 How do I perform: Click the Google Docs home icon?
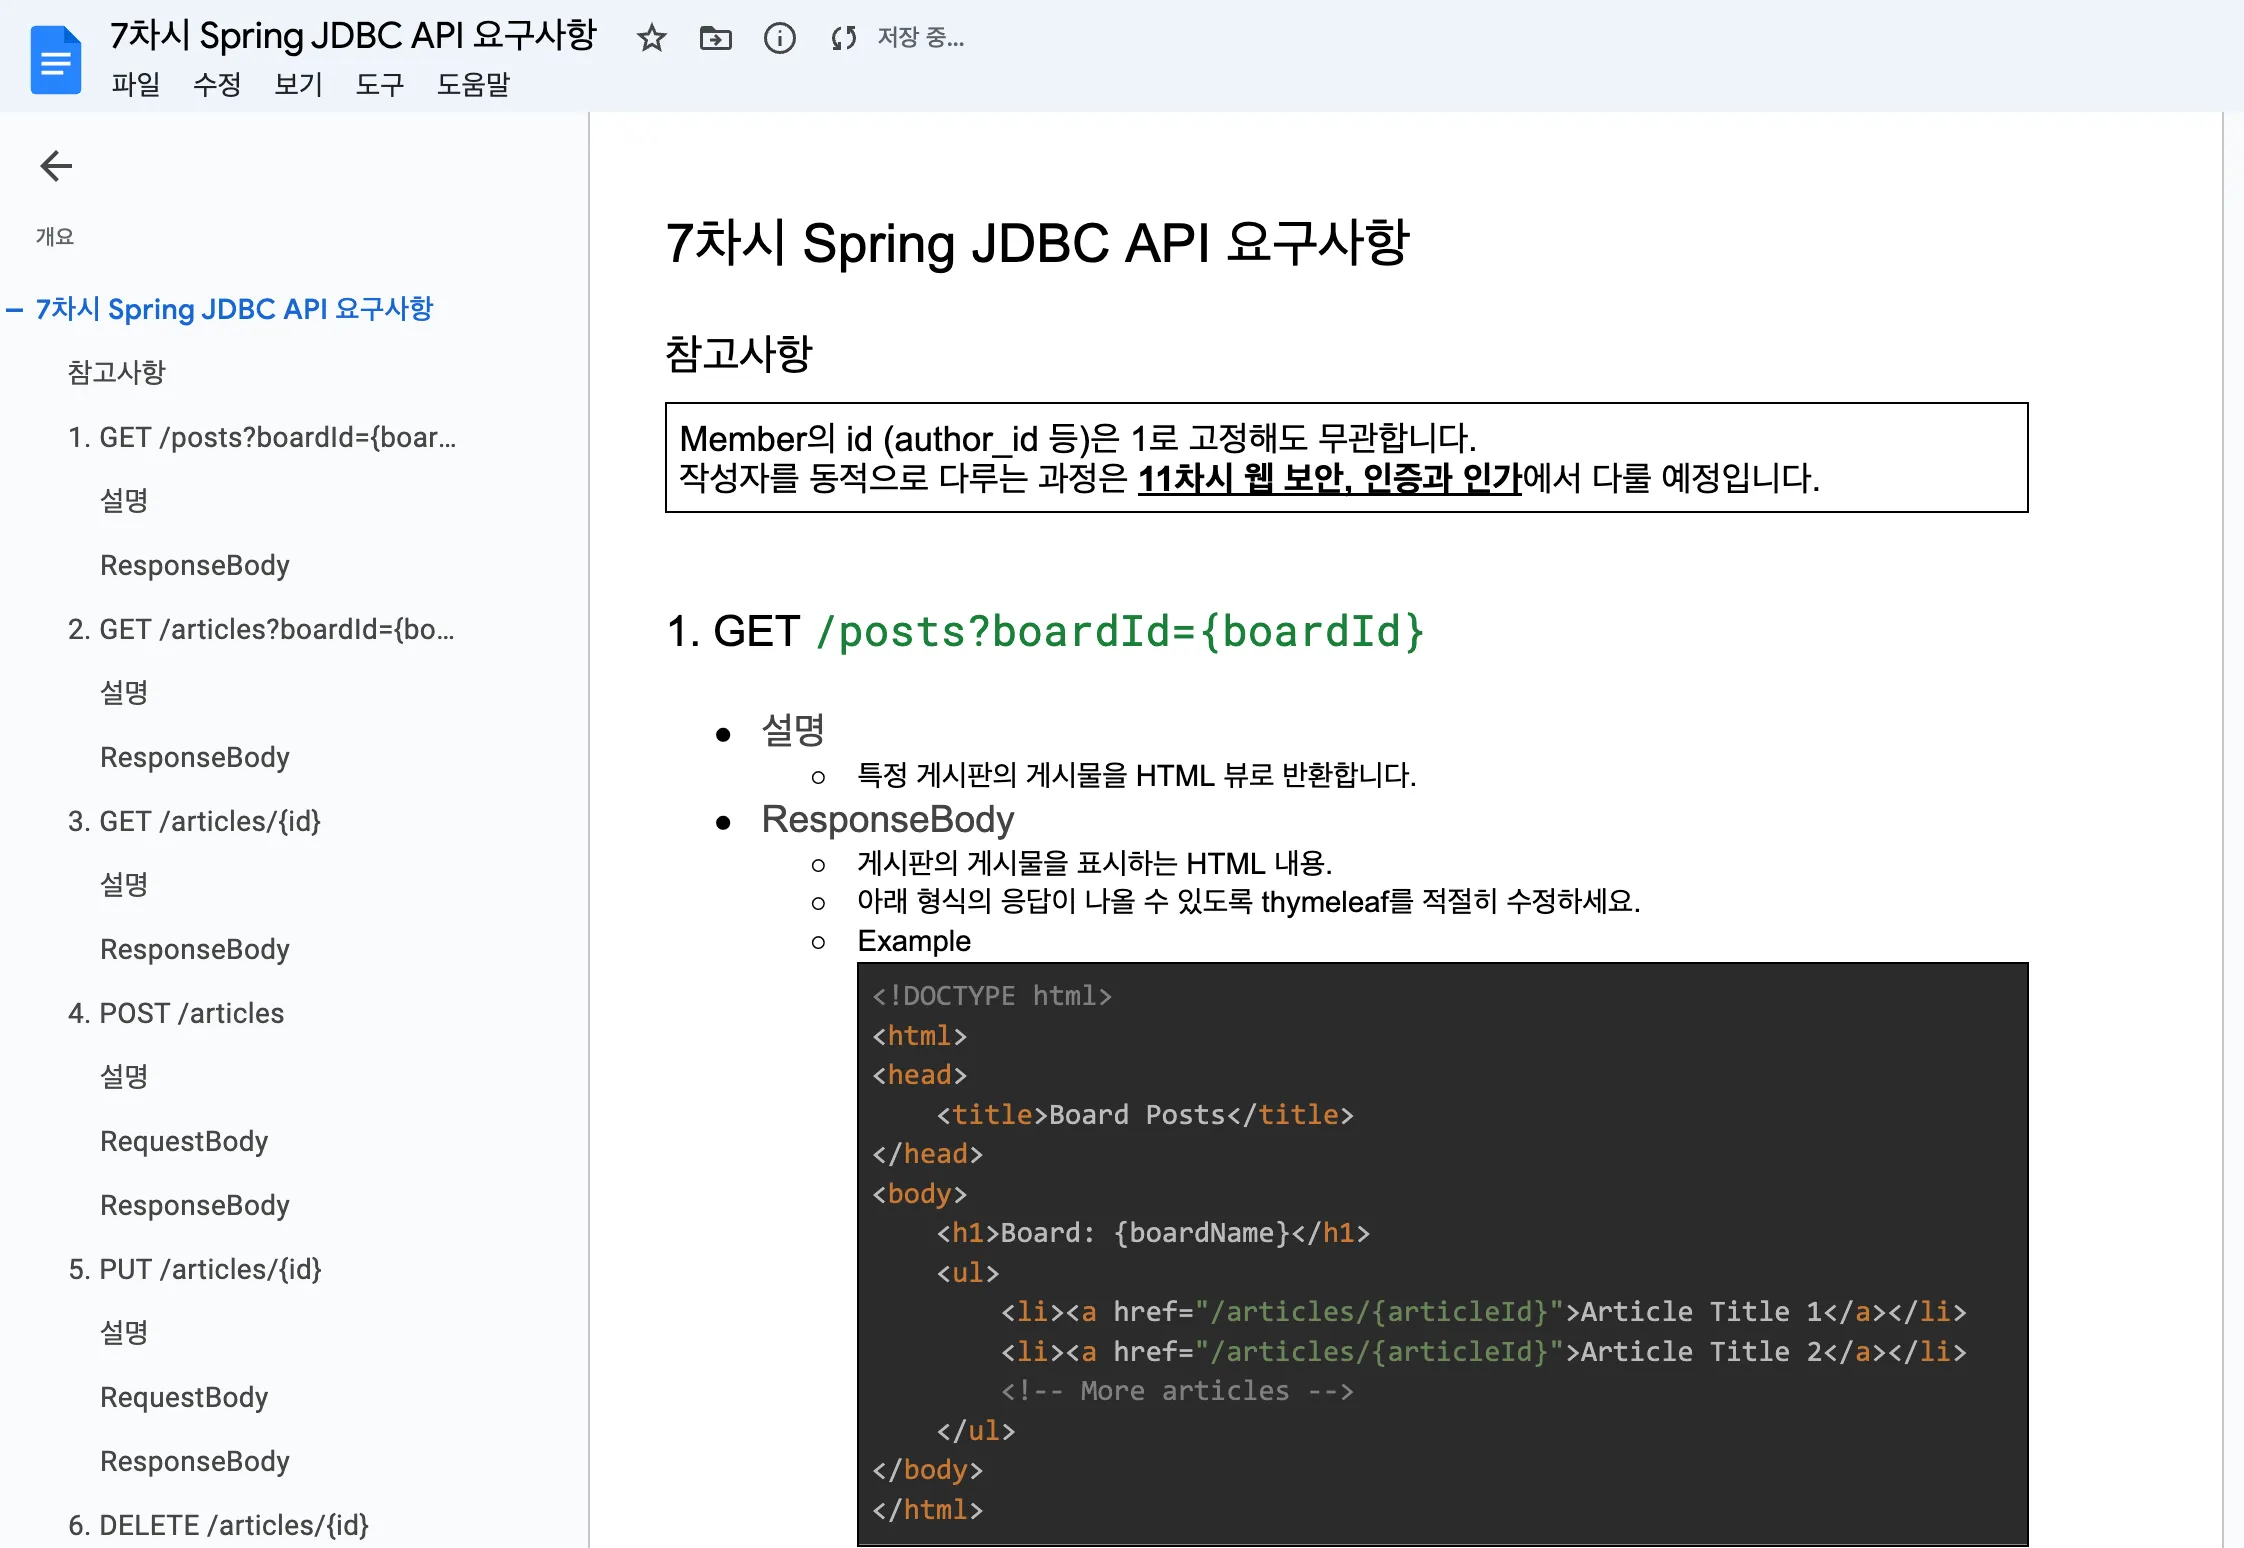pyautogui.click(x=55, y=60)
